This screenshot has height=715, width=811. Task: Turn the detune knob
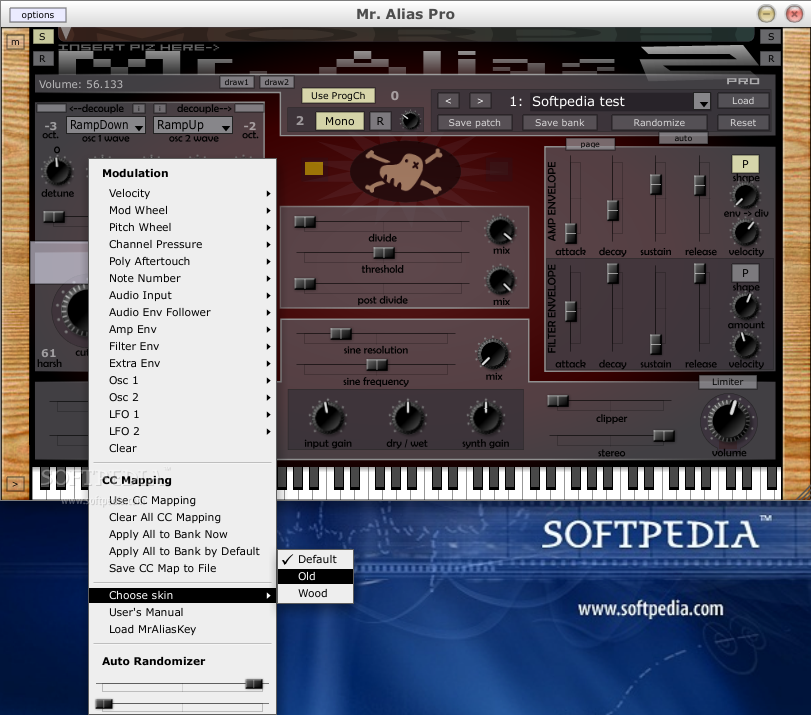pyautogui.click(x=57, y=171)
